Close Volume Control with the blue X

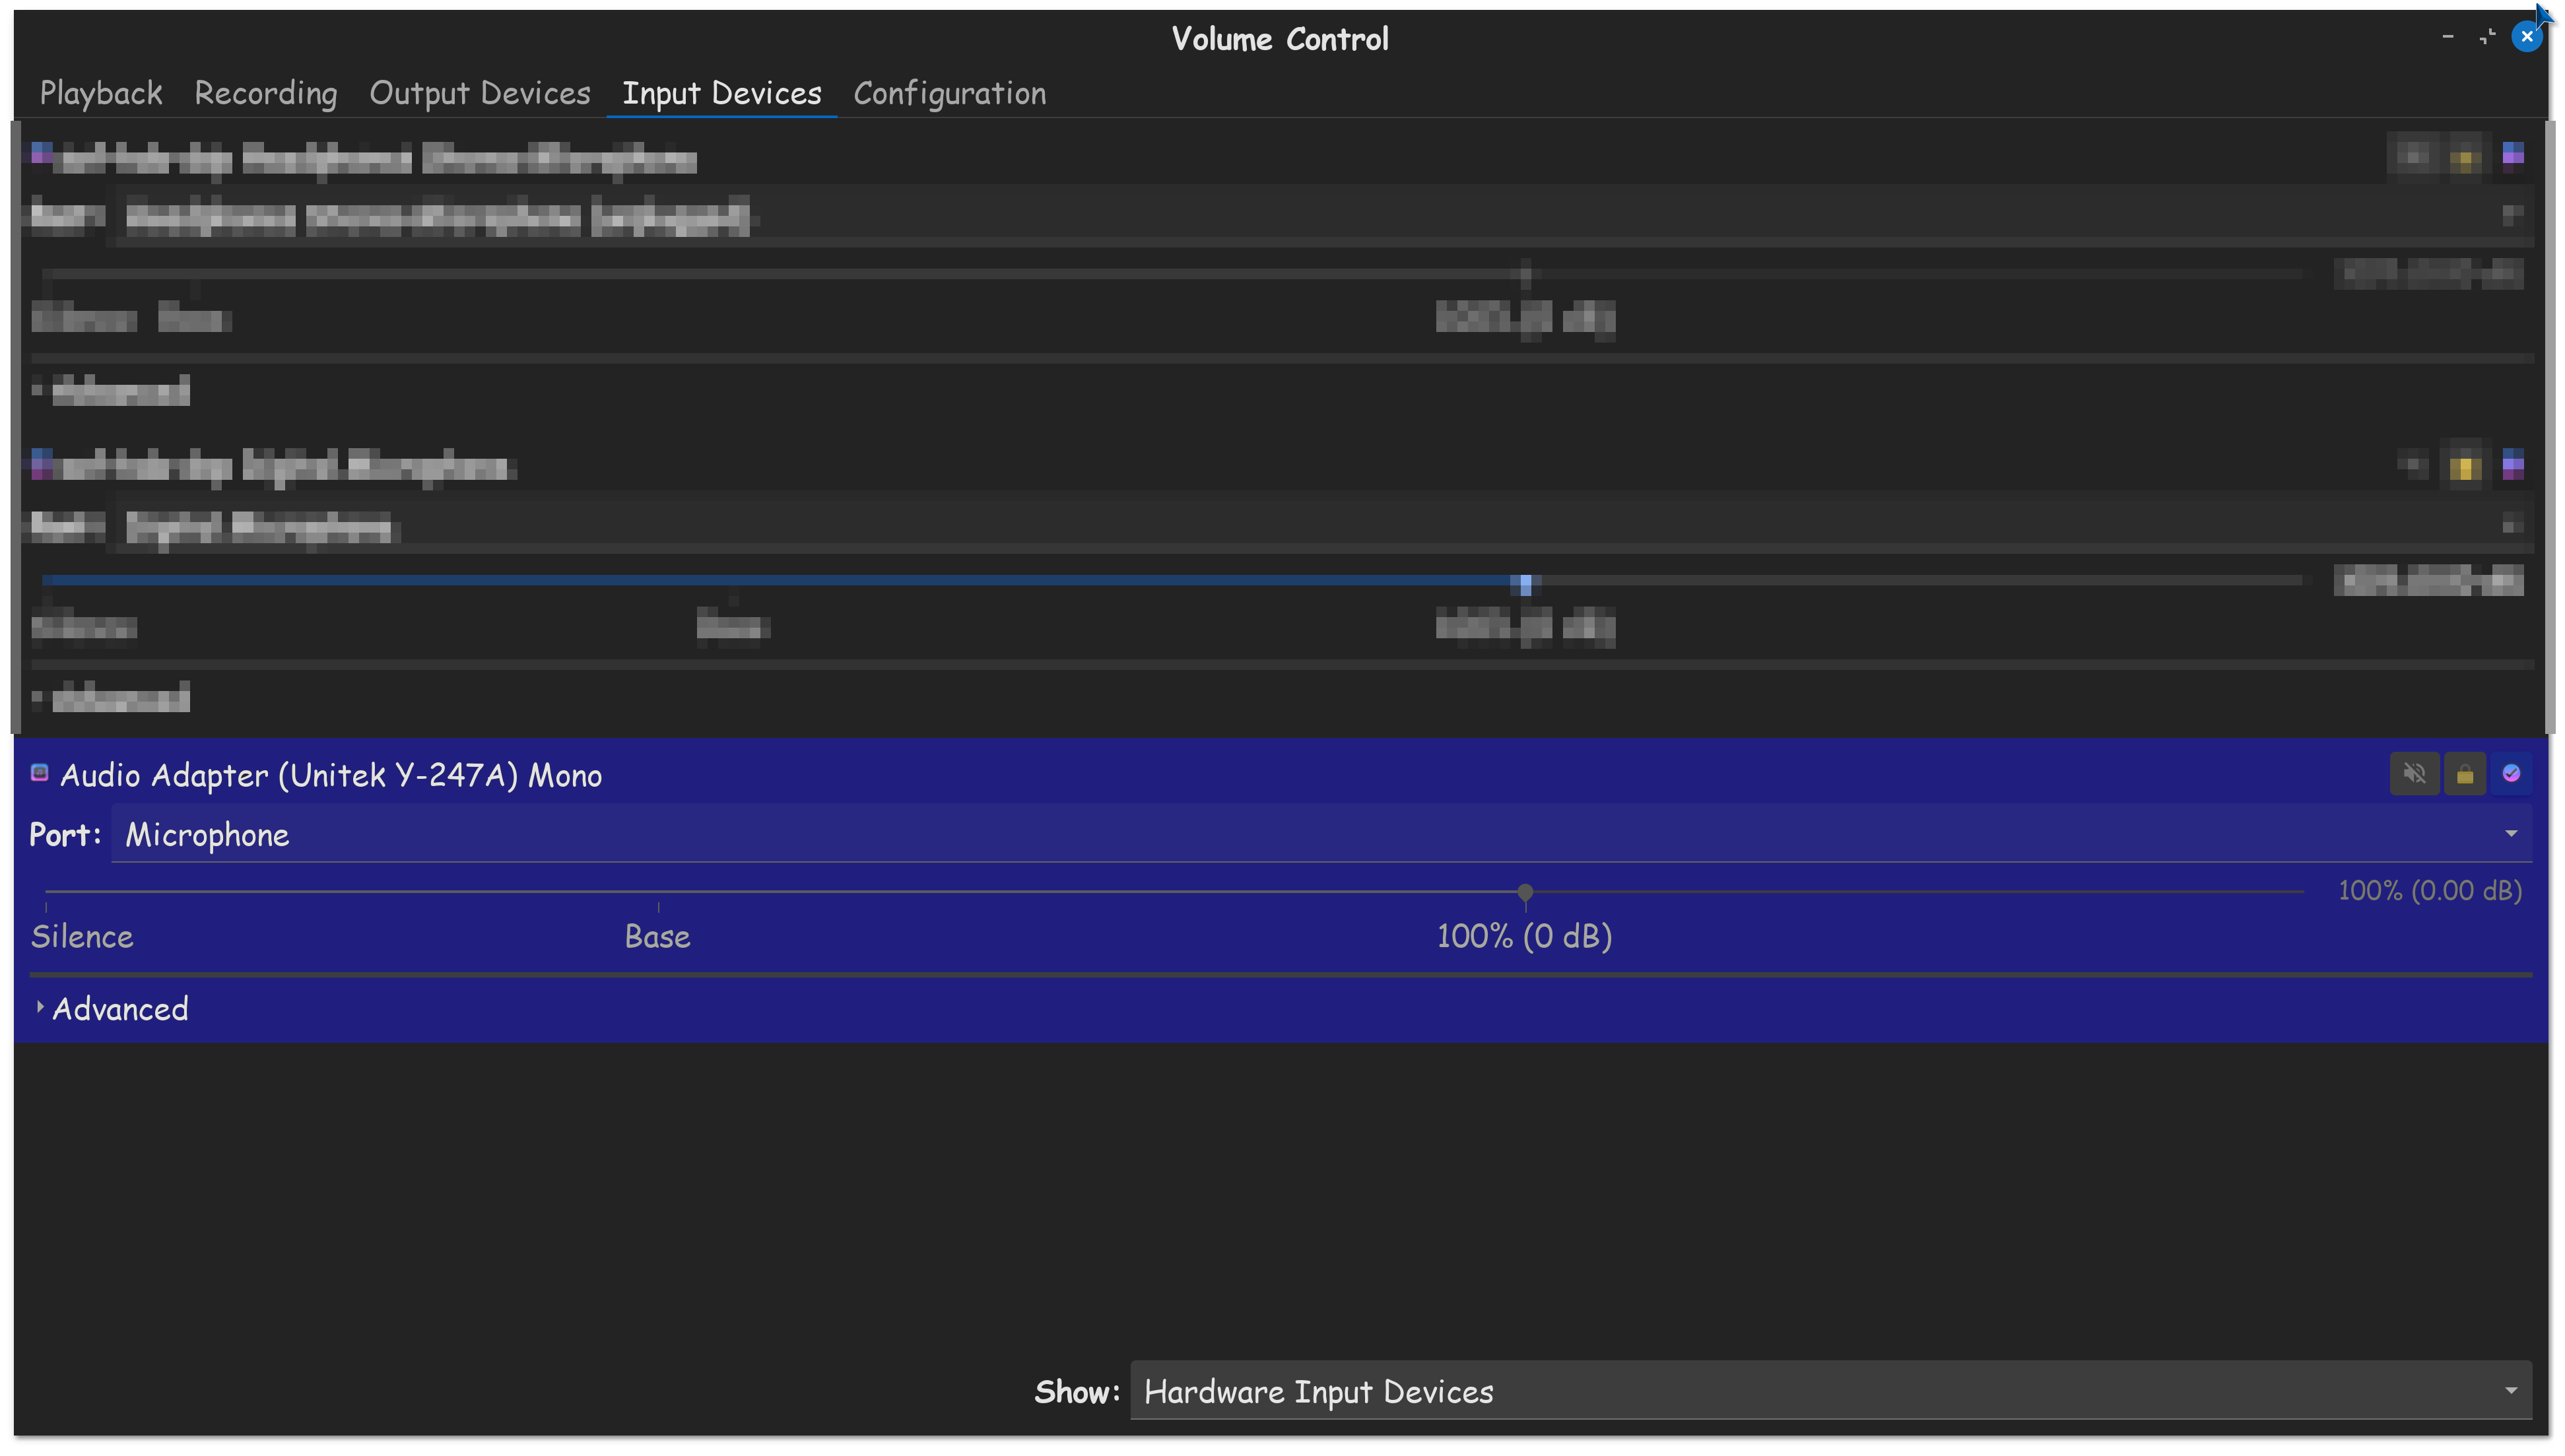[x=2527, y=37]
